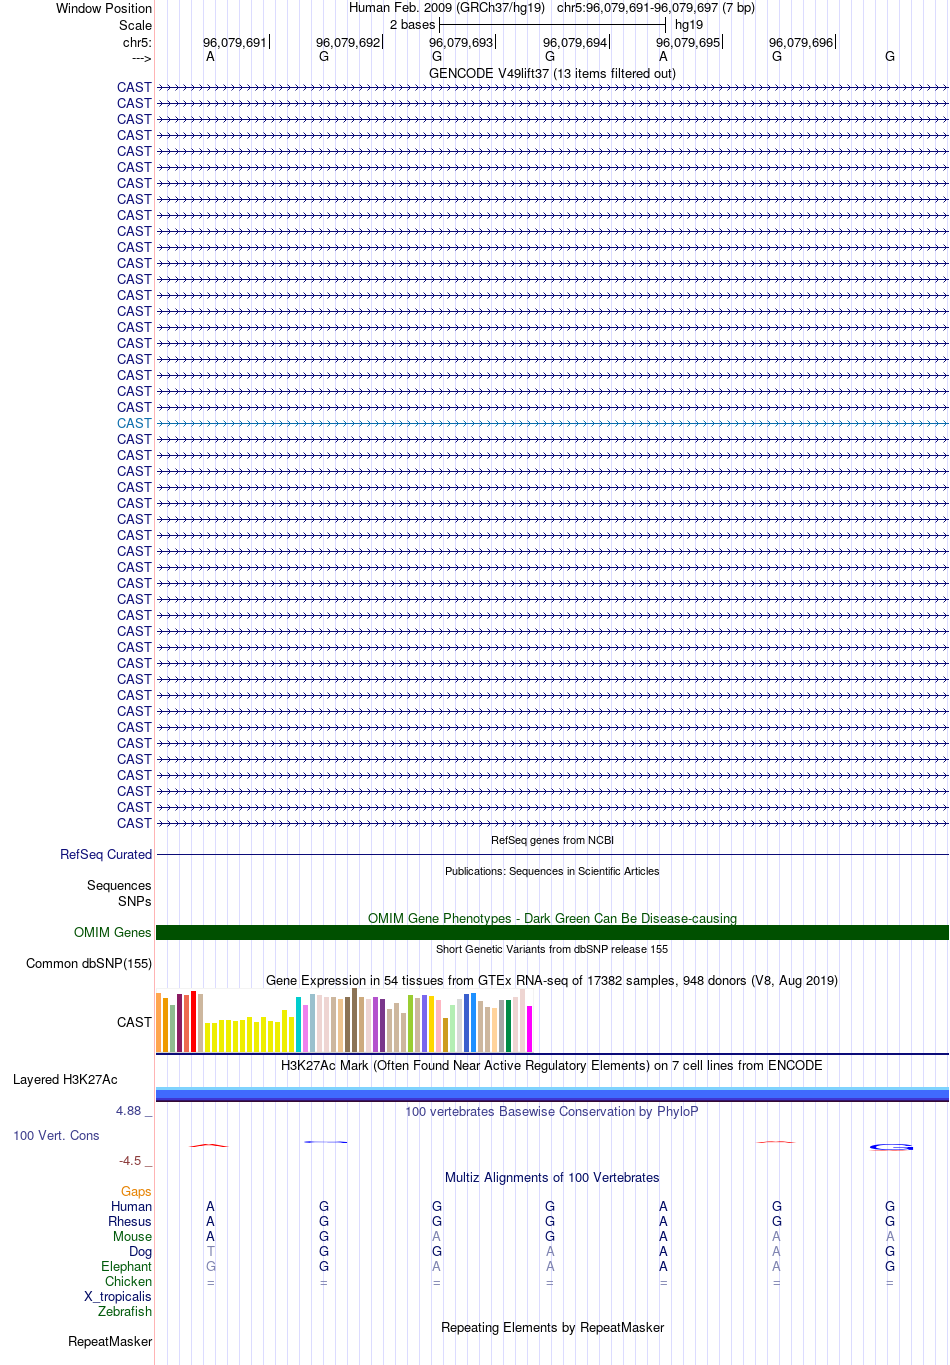Click the 100 Vert. Cons track label

[x=56, y=1135]
